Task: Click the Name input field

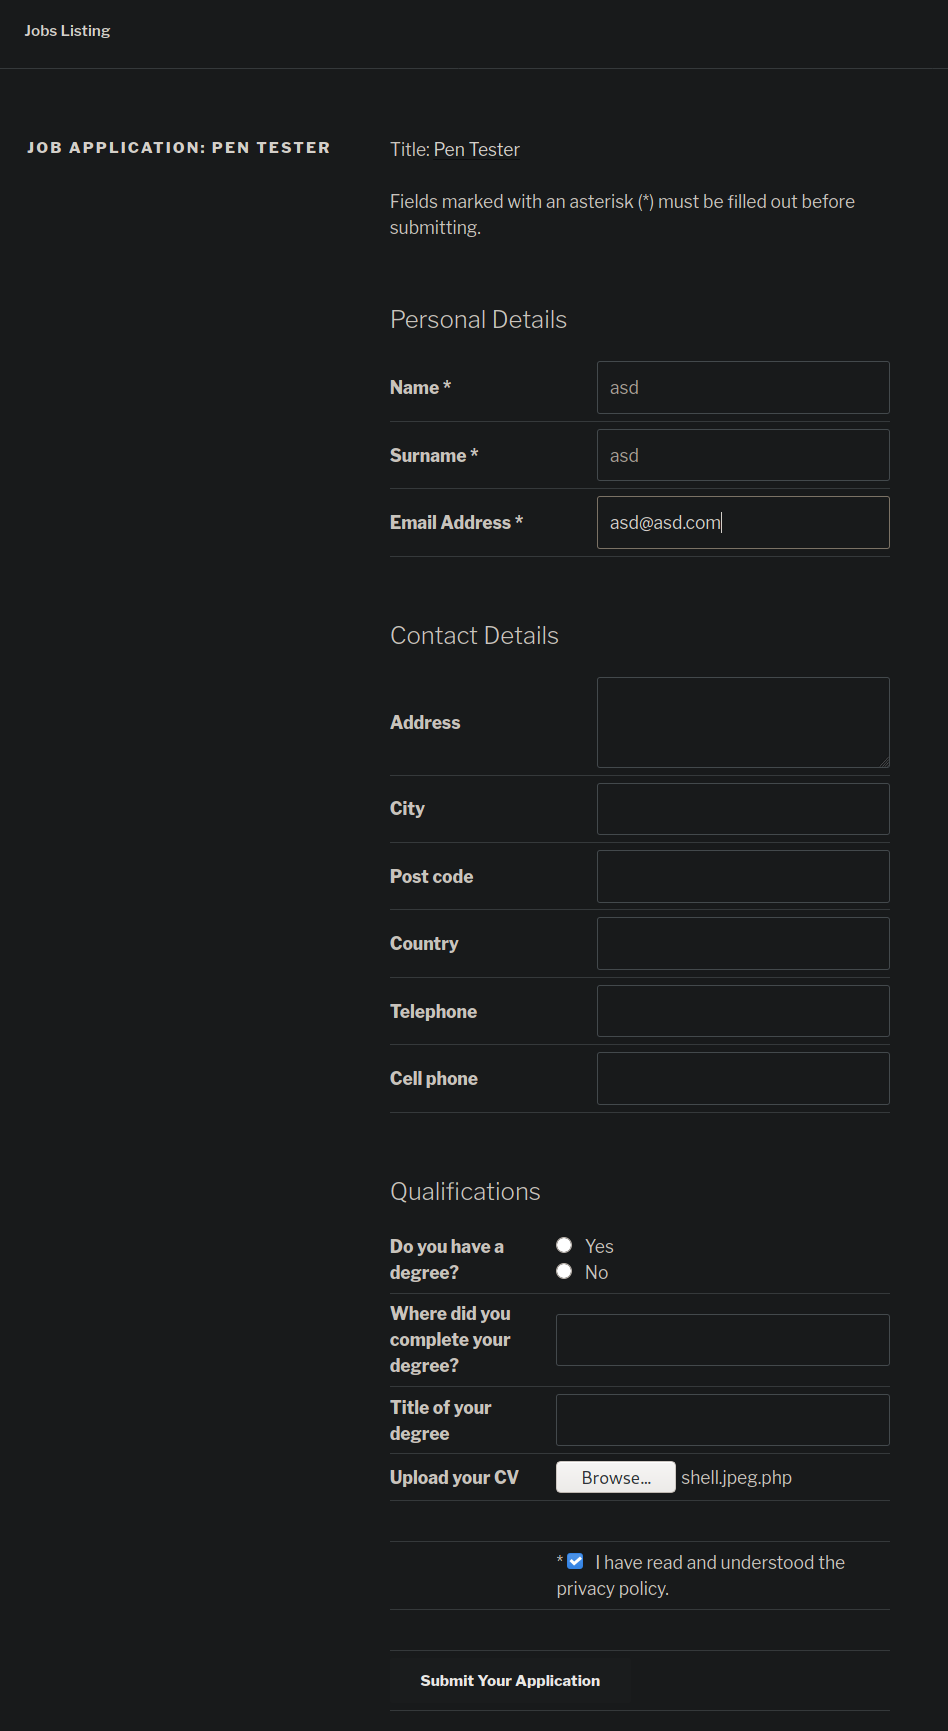Action: click(743, 387)
